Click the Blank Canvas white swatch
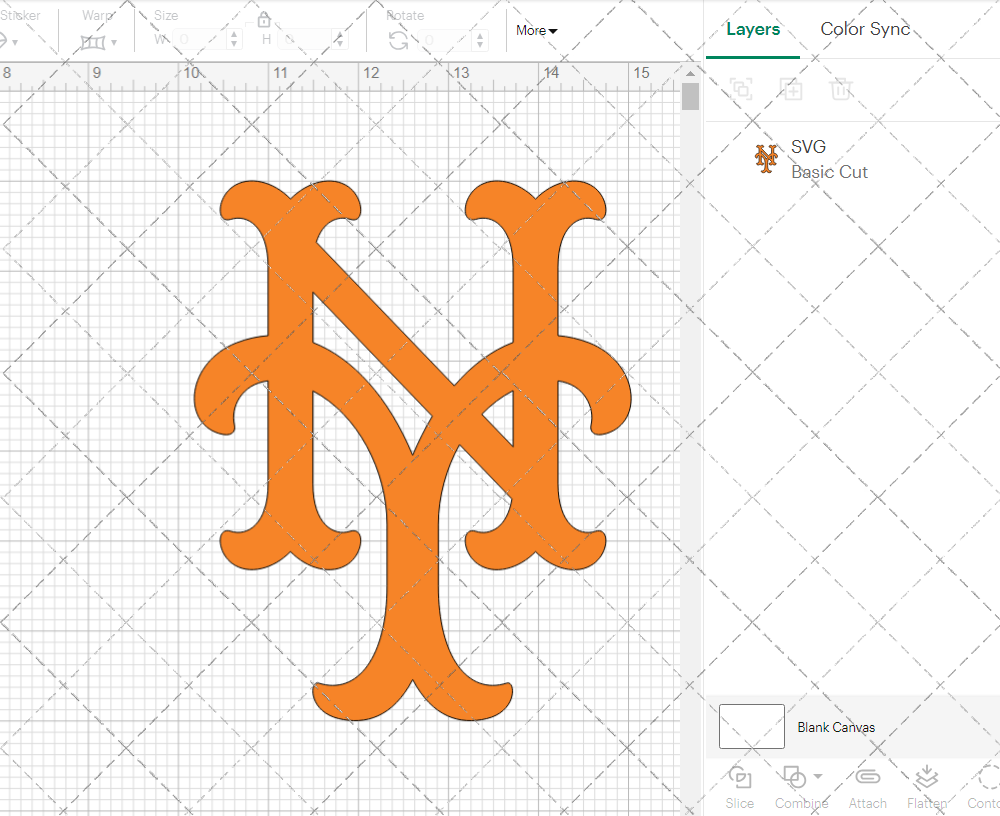The height and width of the screenshot is (816, 1000). tap(751, 726)
